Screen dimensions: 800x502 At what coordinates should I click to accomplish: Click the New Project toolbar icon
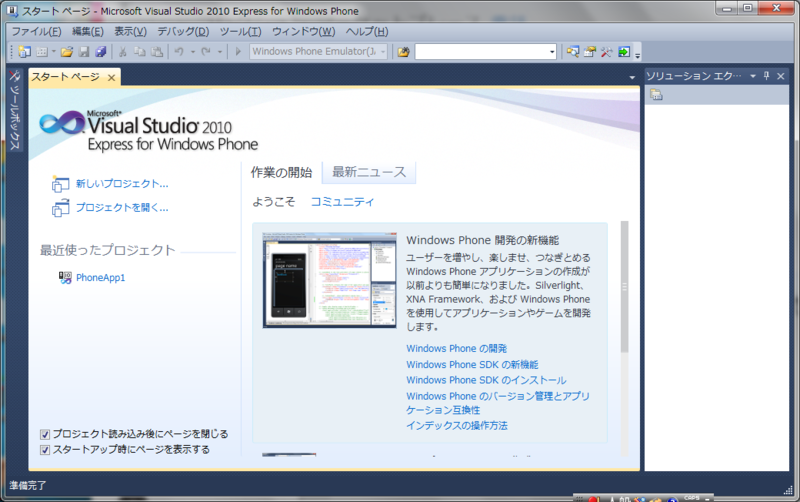[x=24, y=52]
